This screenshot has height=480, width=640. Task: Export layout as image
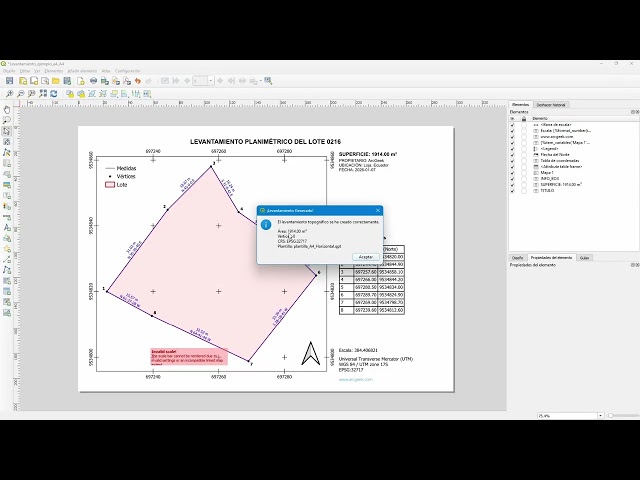point(104,81)
